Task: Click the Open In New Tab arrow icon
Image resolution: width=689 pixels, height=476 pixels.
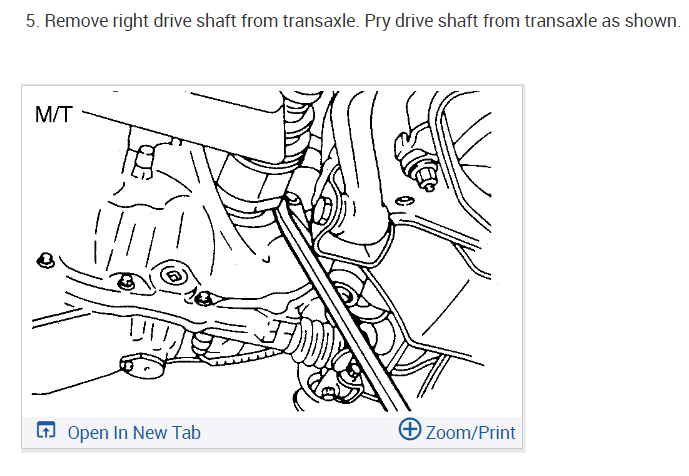Action: (46, 430)
